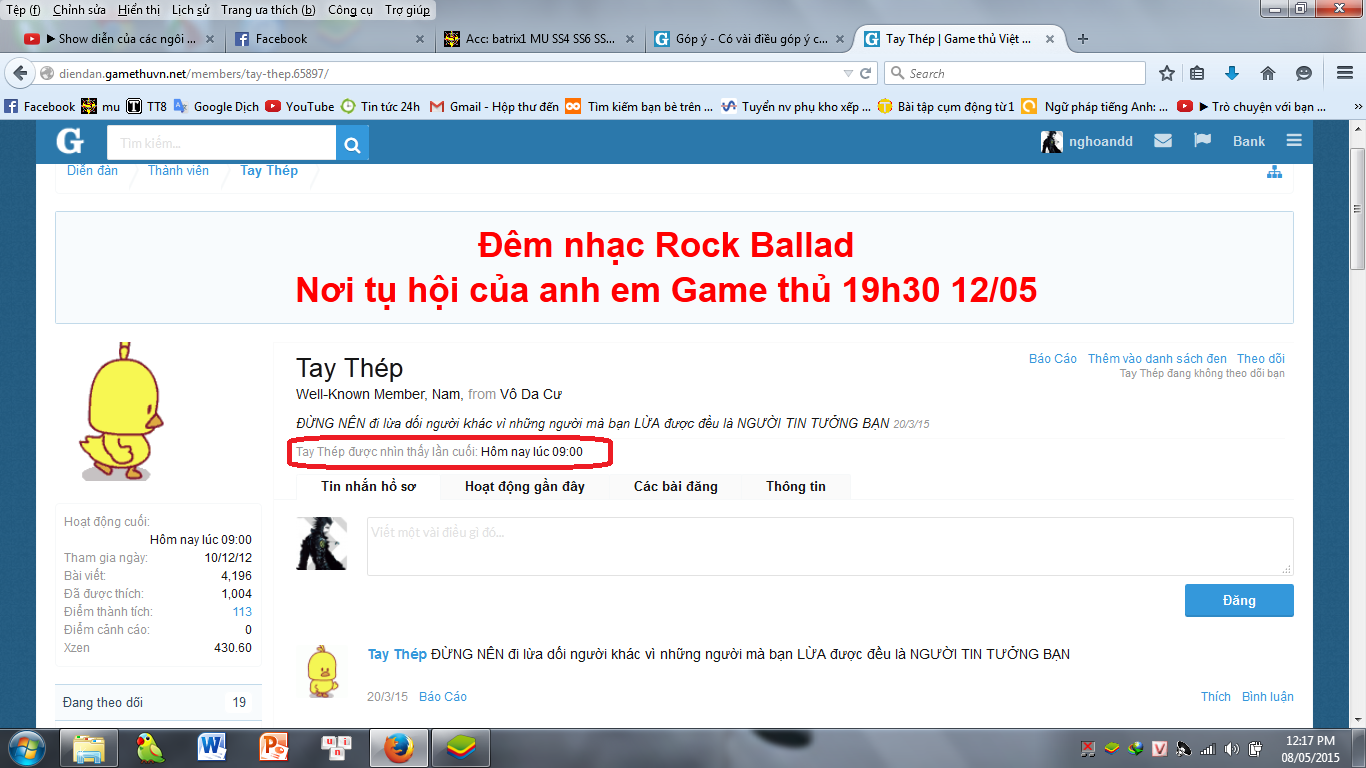Image resolution: width=1366 pixels, height=768 pixels.
Task: Switch to the 'Acc: batrix1 MU' browser tab
Action: point(537,39)
